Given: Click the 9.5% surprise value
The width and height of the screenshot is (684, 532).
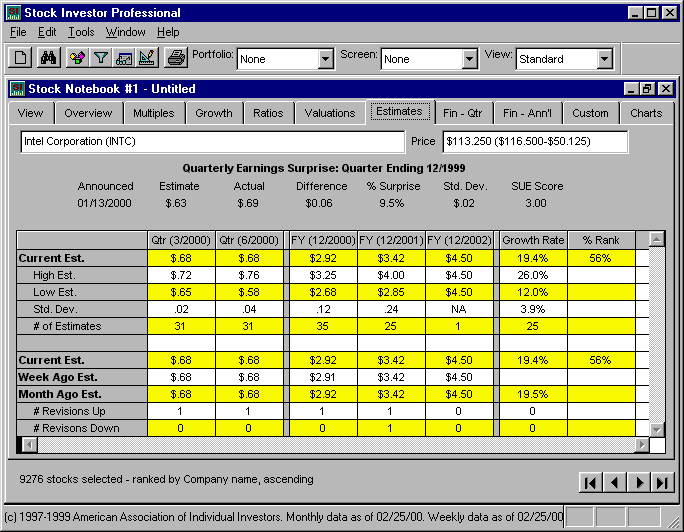Looking at the screenshot, I should (x=392, y=203).
